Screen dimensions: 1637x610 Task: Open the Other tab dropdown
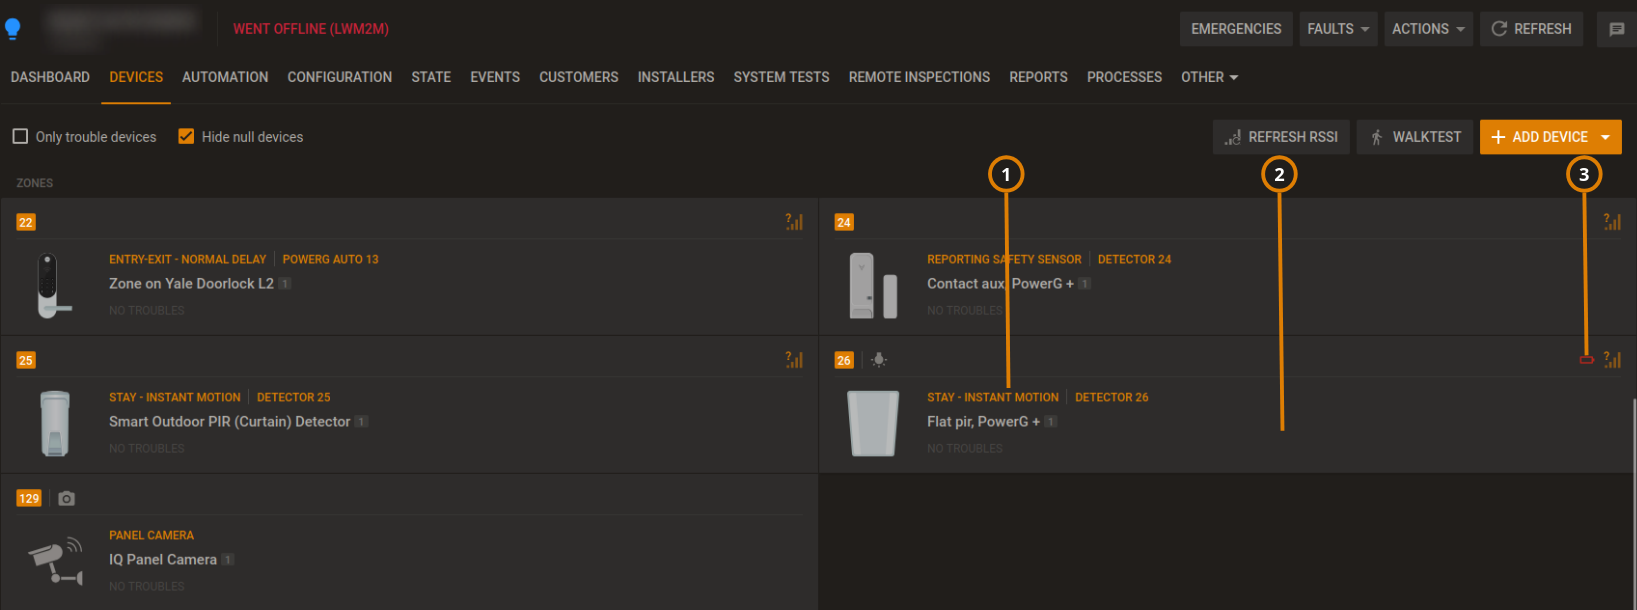click(1209, 77)
